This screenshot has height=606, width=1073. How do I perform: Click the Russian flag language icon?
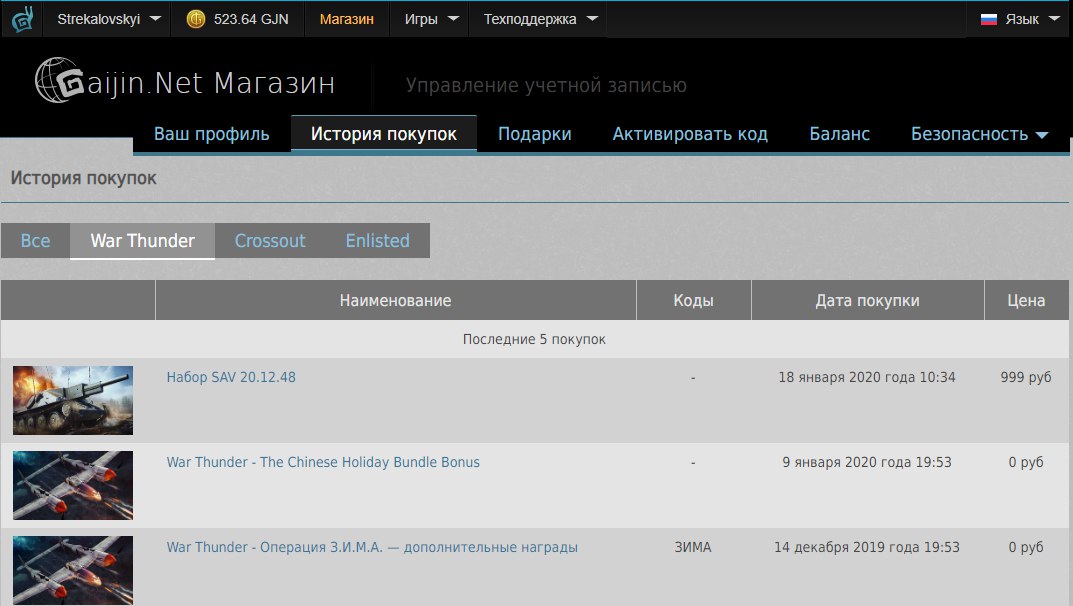point(989,19)
